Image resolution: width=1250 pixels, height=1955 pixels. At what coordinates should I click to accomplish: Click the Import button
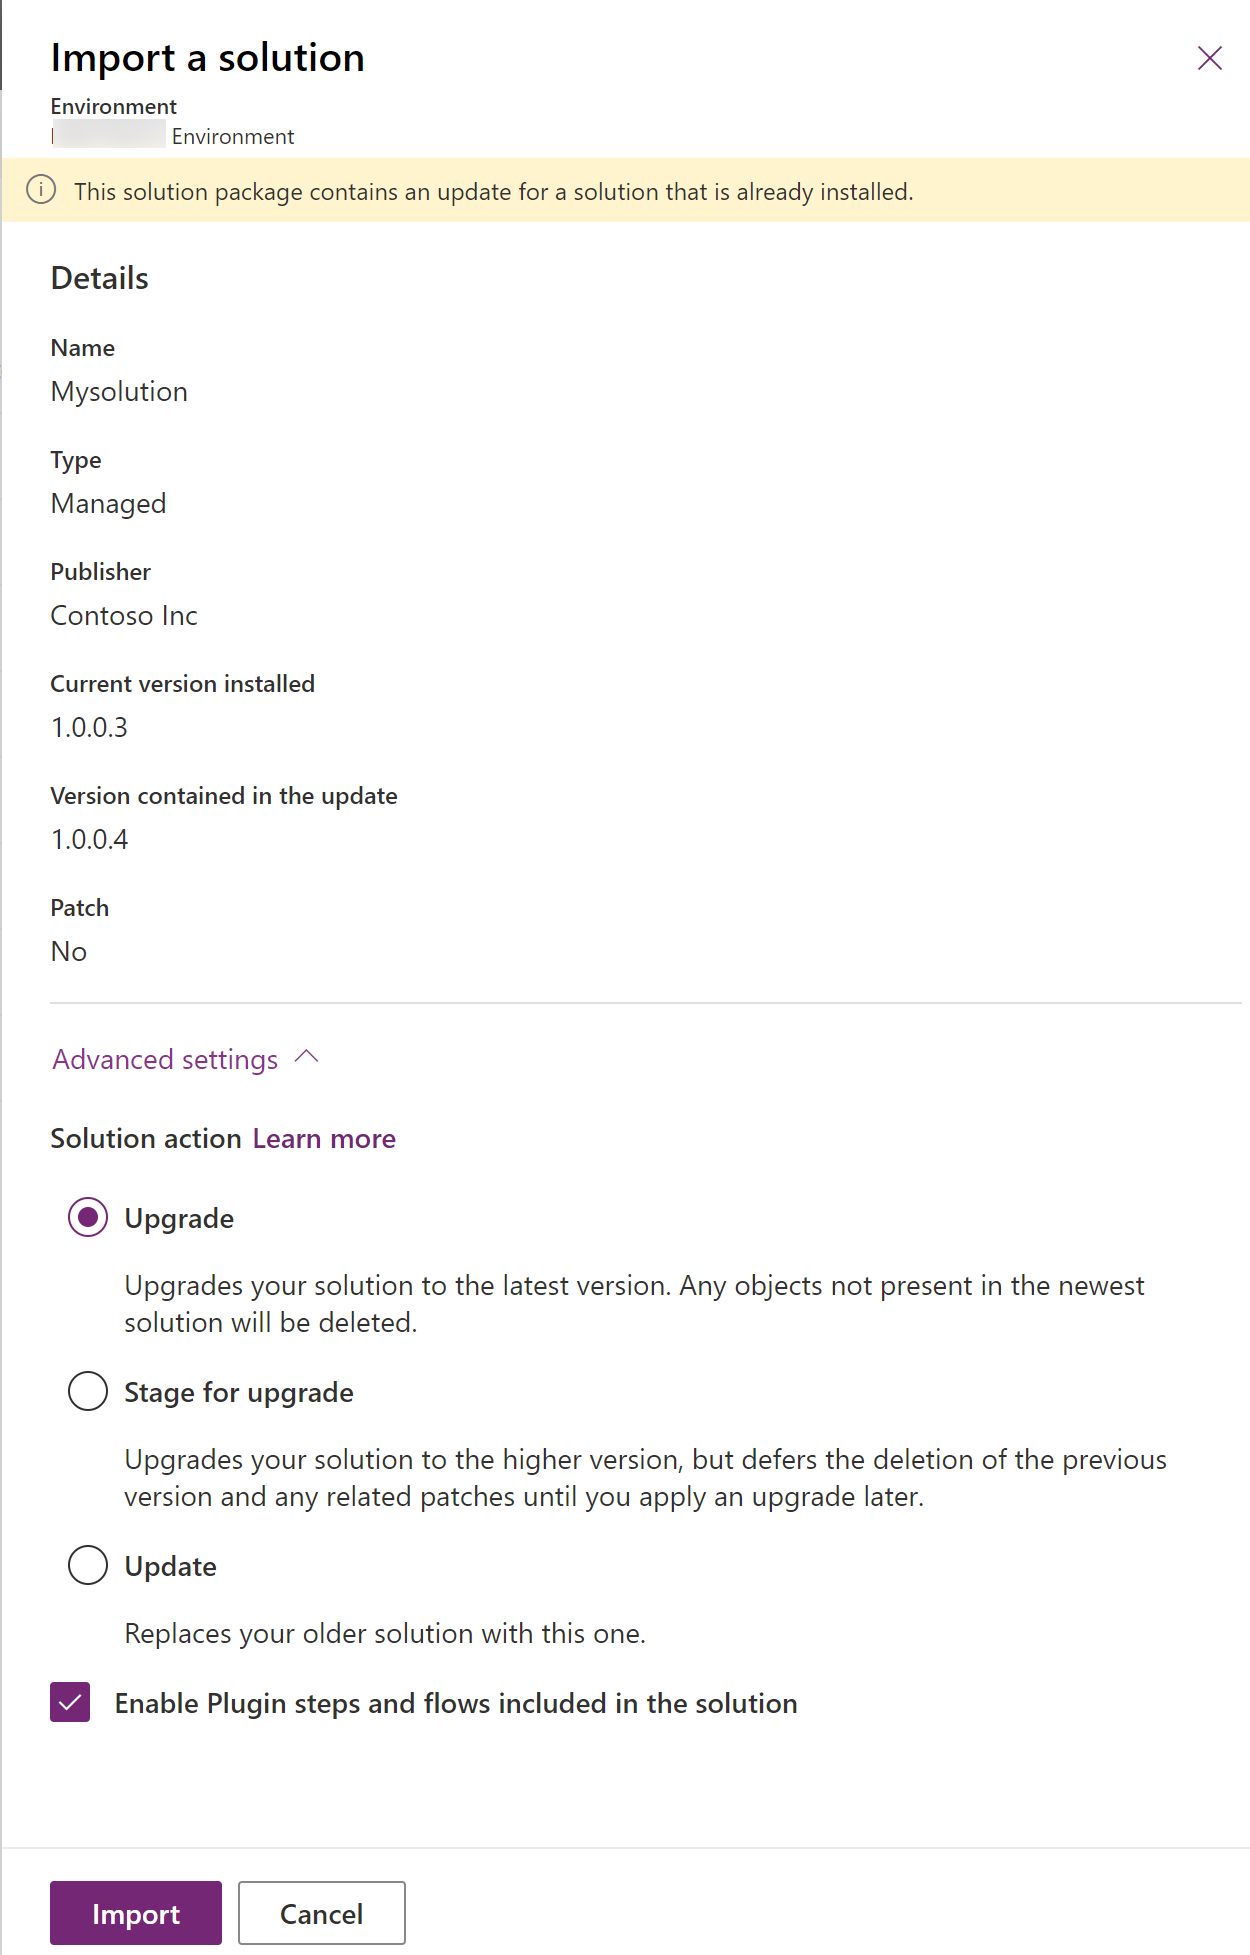coord(135,1912)
